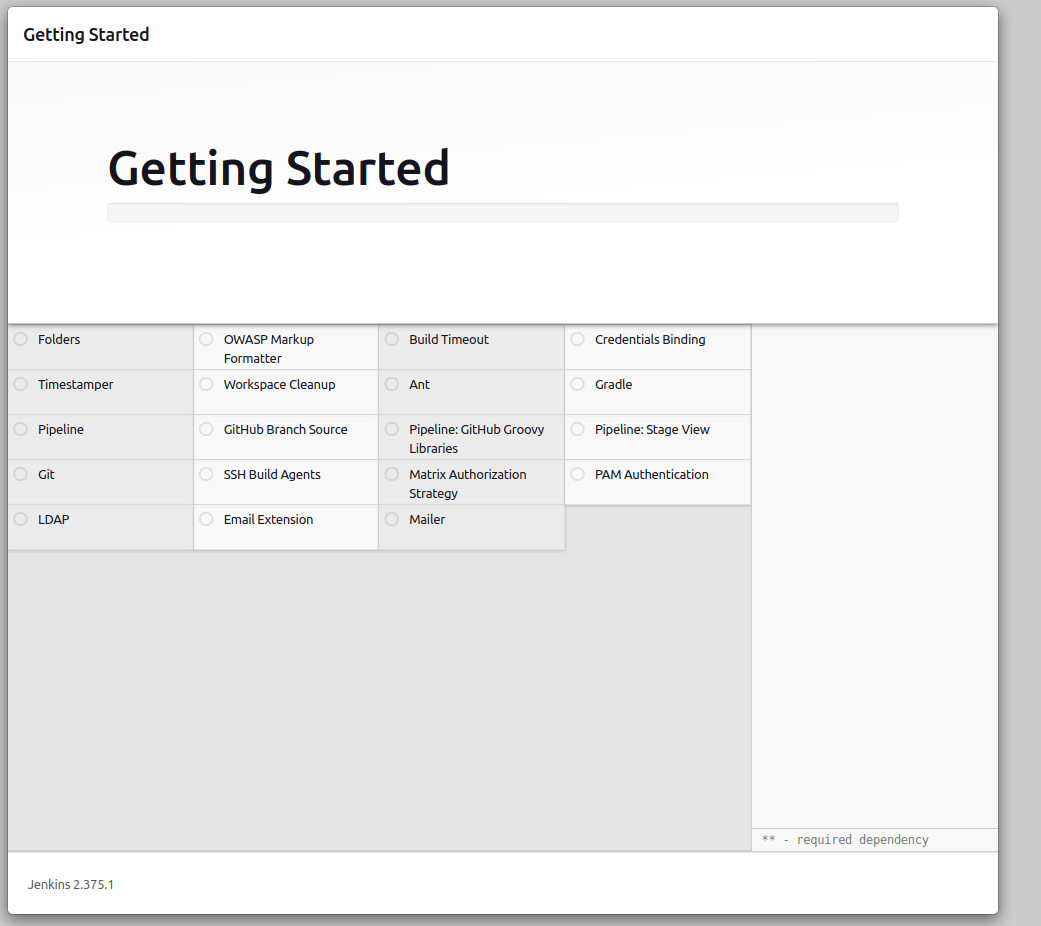
Task: Click the 'OWASP Markup Formatter' text
Action: 269,349
